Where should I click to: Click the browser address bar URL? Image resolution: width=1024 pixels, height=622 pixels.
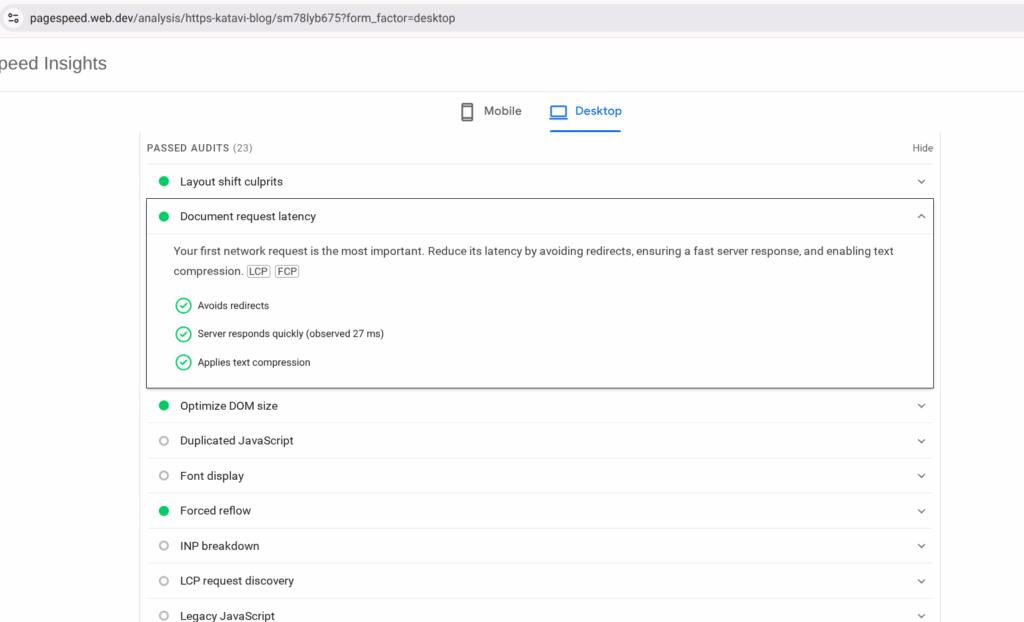point(240,17)
